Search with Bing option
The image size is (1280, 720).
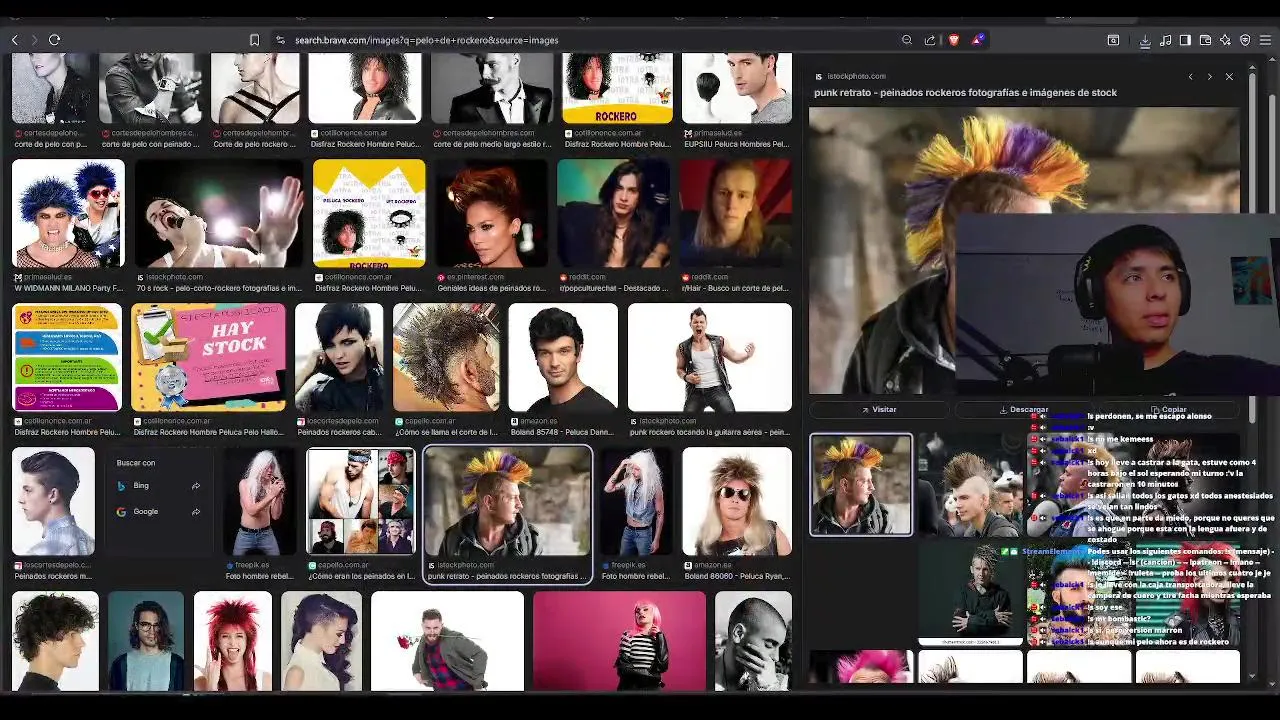(x=141, y=486)
